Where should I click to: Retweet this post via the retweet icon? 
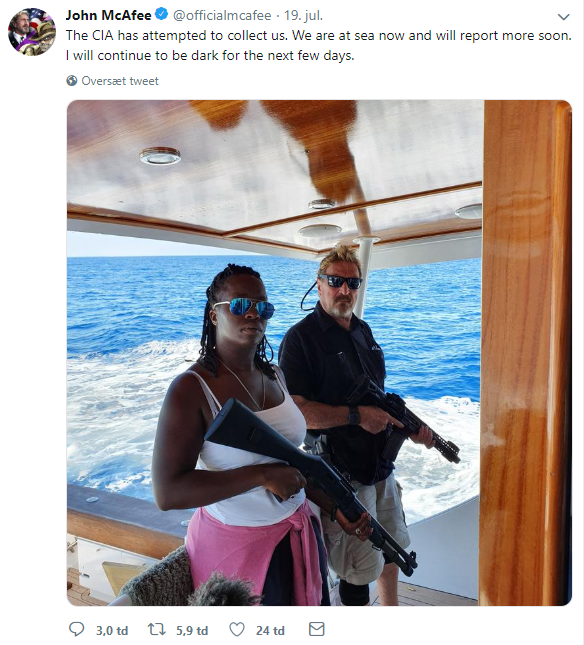pyautogui.click(x=157, y=629)
